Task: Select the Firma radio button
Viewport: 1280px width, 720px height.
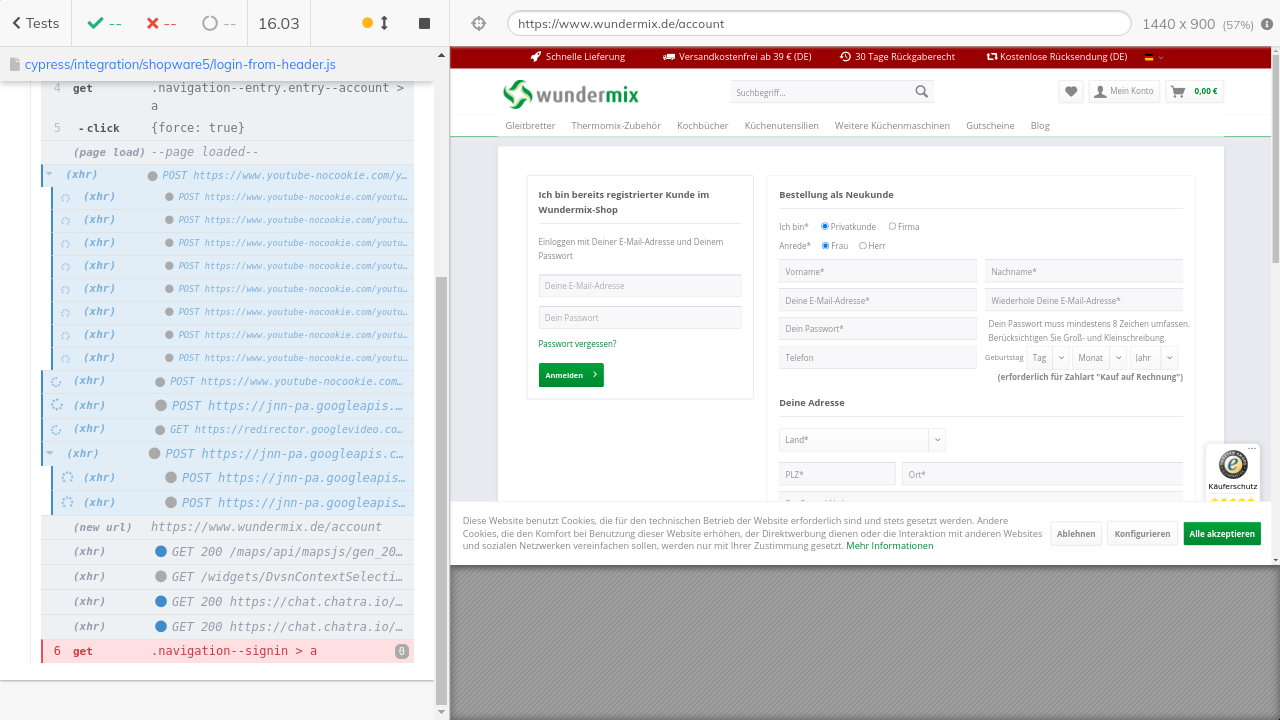Action: (892, 227)
